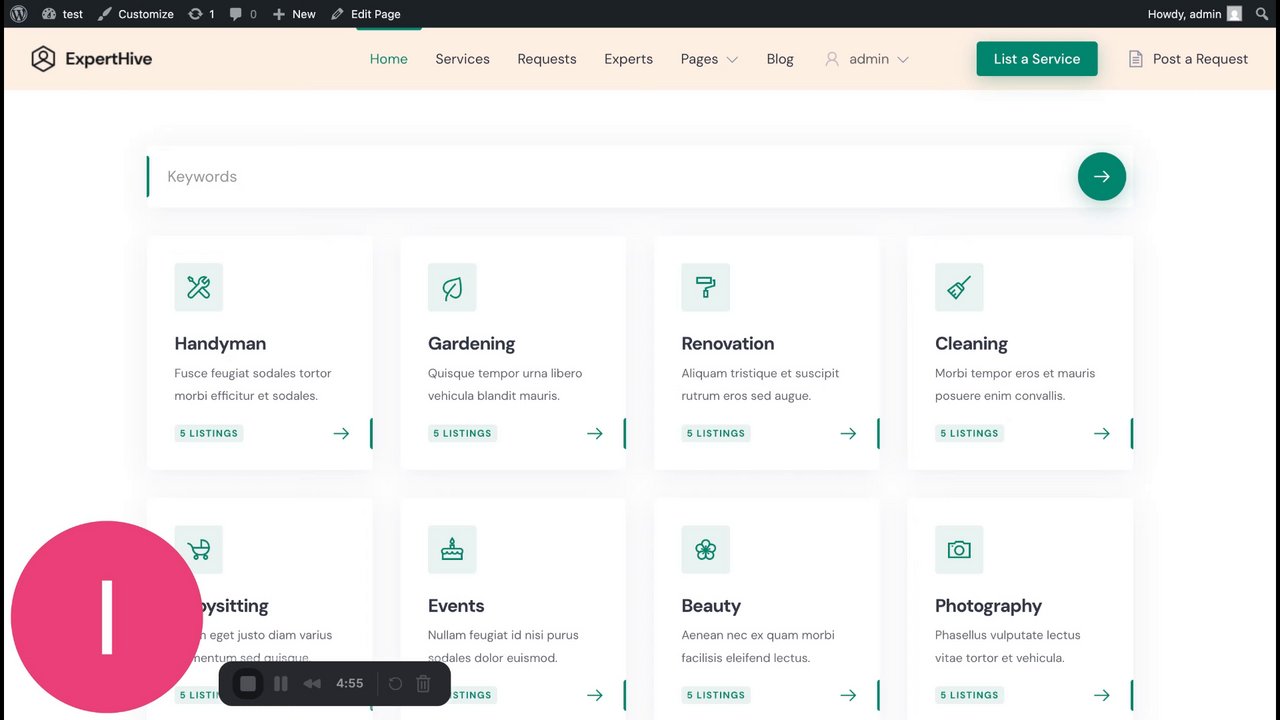Click the Events cake icon
Viewport: 1280px width, 720px height.
pos(452,549)
